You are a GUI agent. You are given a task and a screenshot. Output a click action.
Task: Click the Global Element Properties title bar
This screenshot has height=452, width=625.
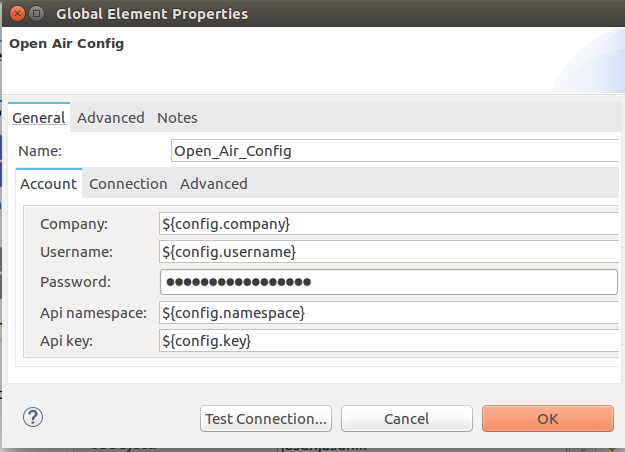300,14
